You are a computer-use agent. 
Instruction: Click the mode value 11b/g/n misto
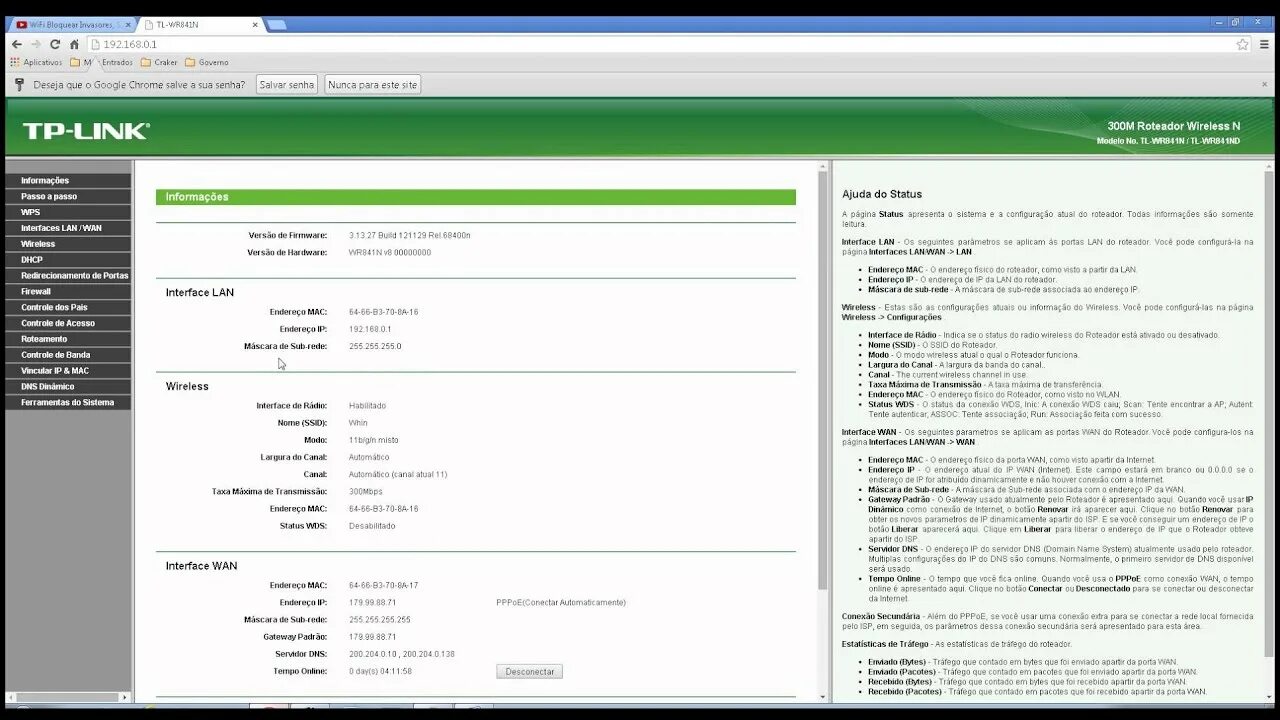pyautogui.click(x=373, y=440)
